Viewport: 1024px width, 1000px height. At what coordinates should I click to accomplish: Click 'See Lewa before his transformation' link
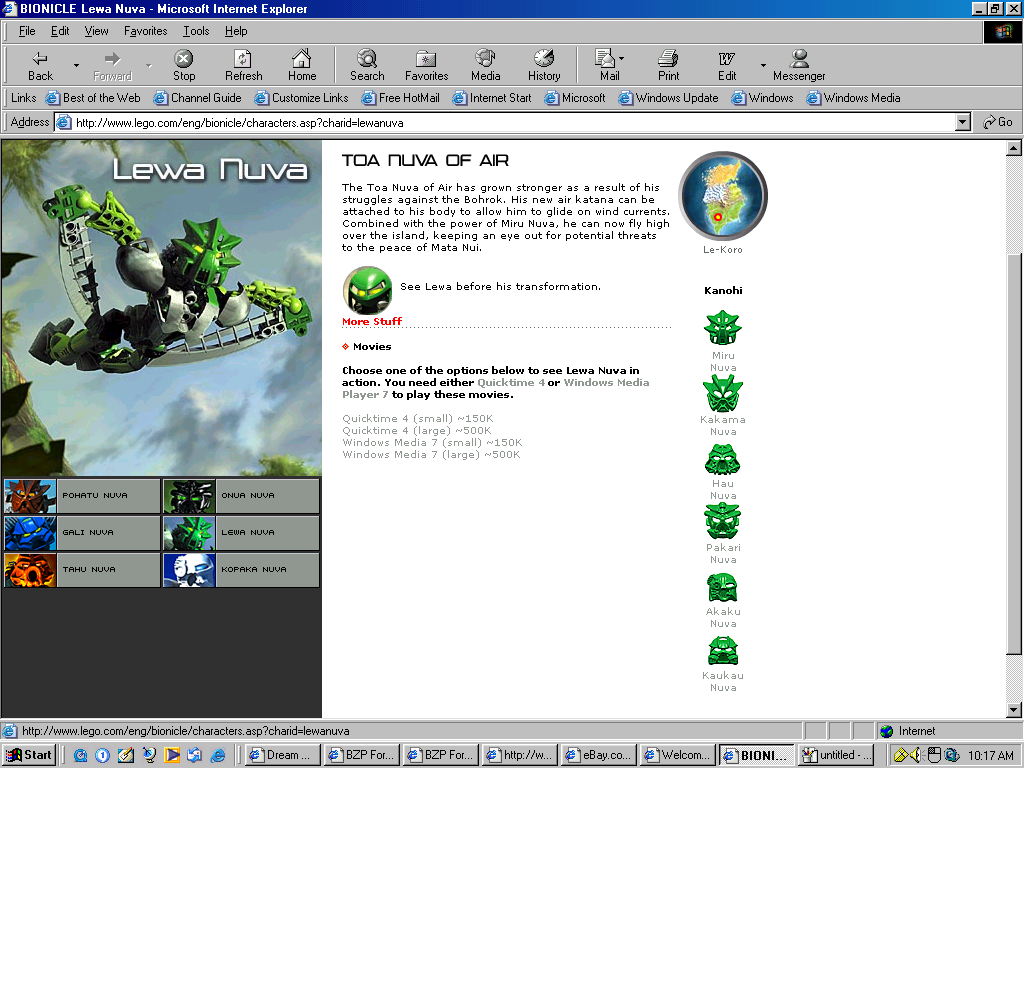pyautogui.click(x=500, y=287)
